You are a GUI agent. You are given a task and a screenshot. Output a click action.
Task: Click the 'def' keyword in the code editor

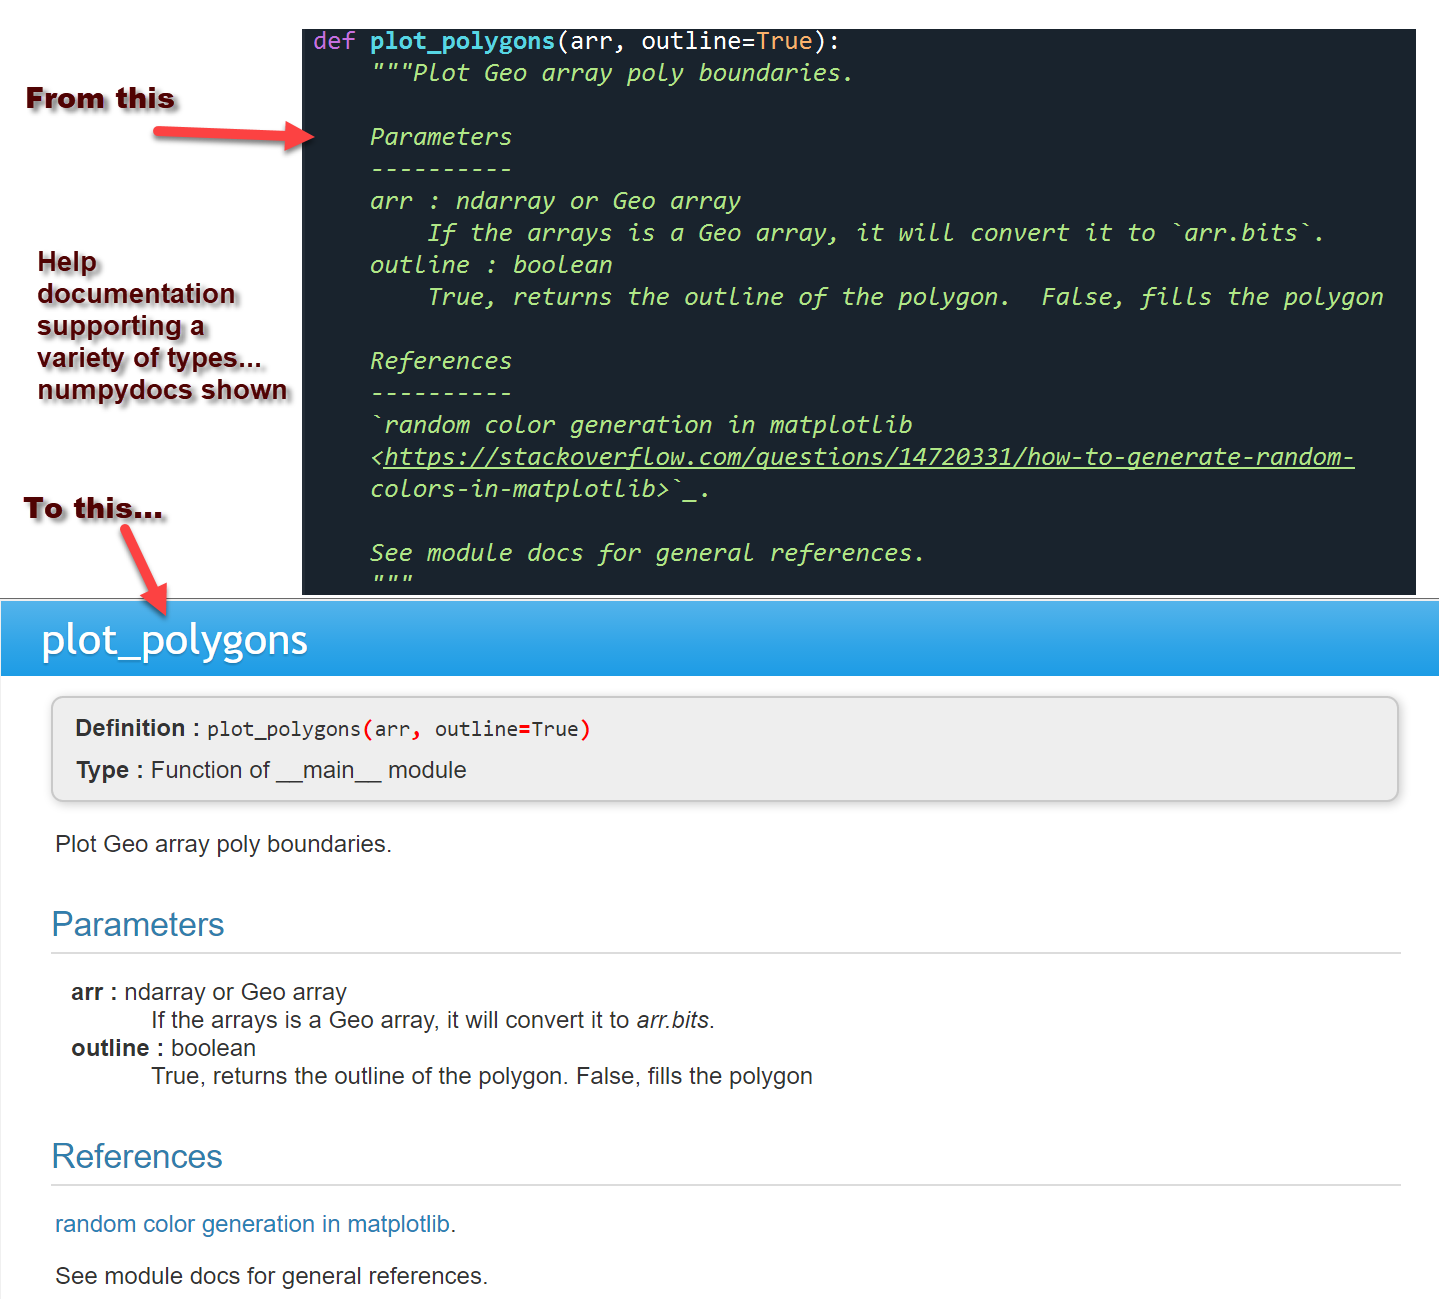point(334,41)
